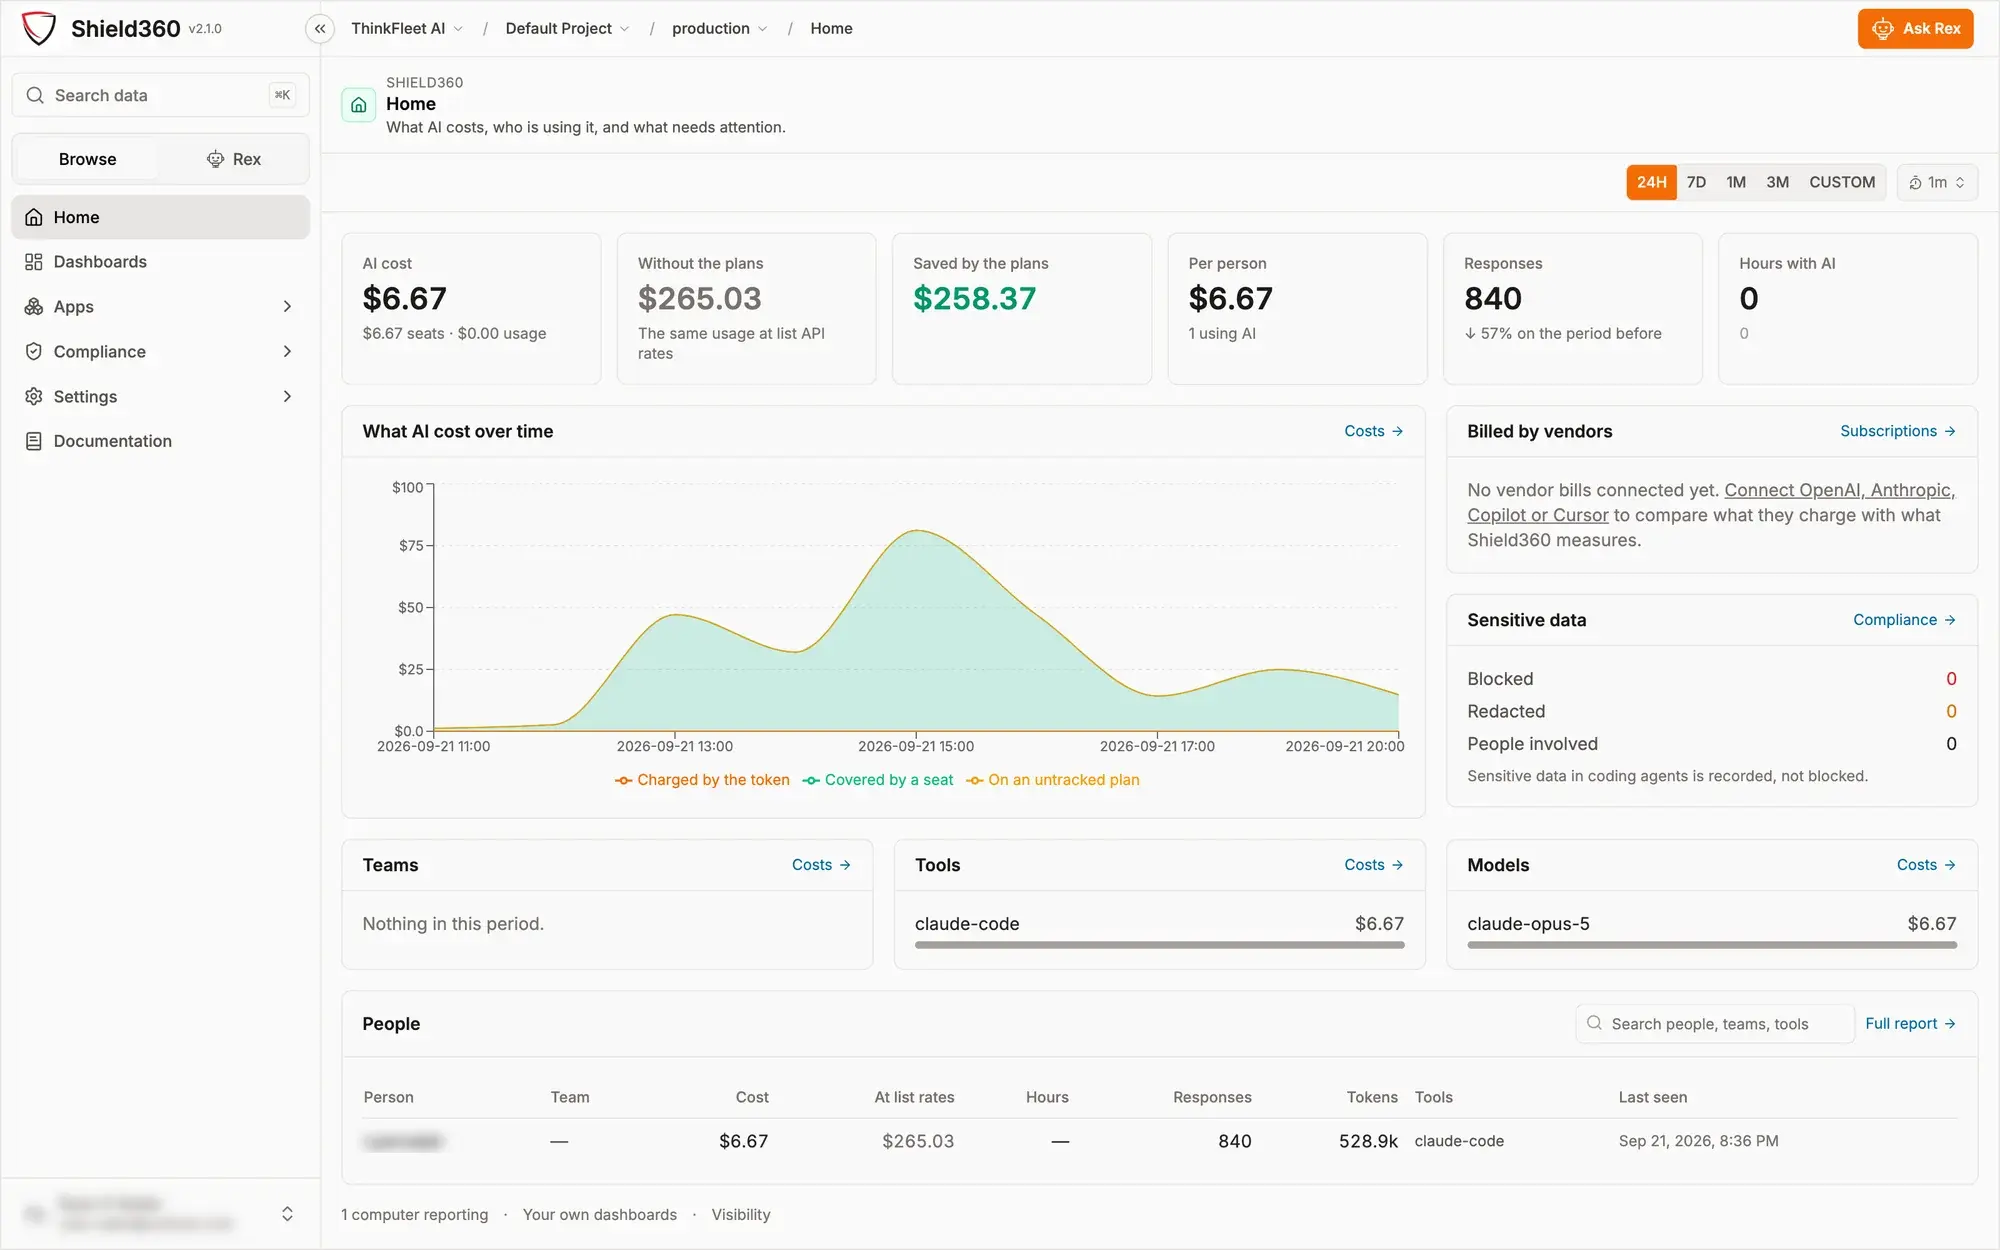Click the Apps icon in the sidebar
The image size is (2000, 1250).
tap(34, 306)
